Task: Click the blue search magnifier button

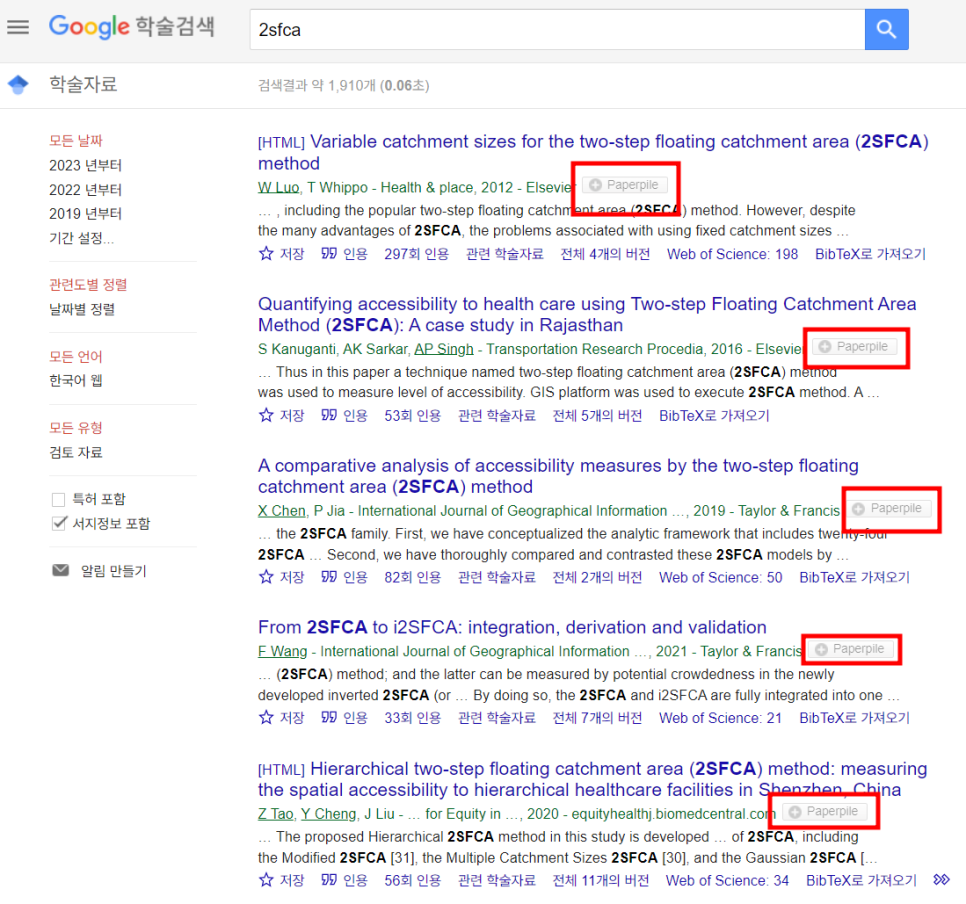Action: click(x=886, y=30)
